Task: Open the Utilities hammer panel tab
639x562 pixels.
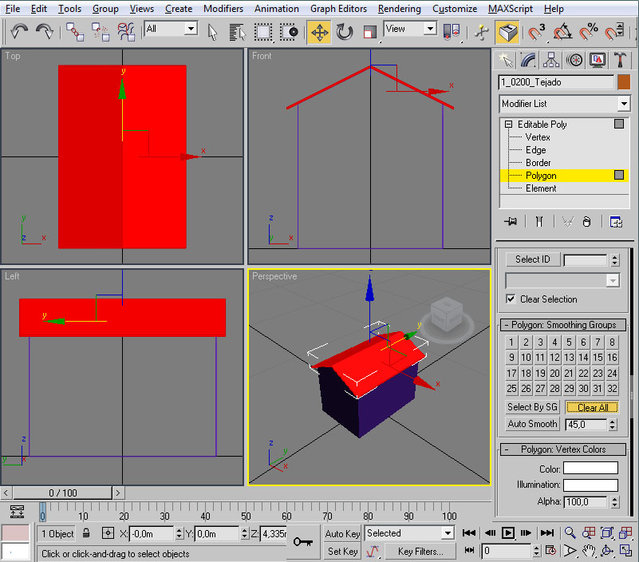Action: tap(621, 60)
